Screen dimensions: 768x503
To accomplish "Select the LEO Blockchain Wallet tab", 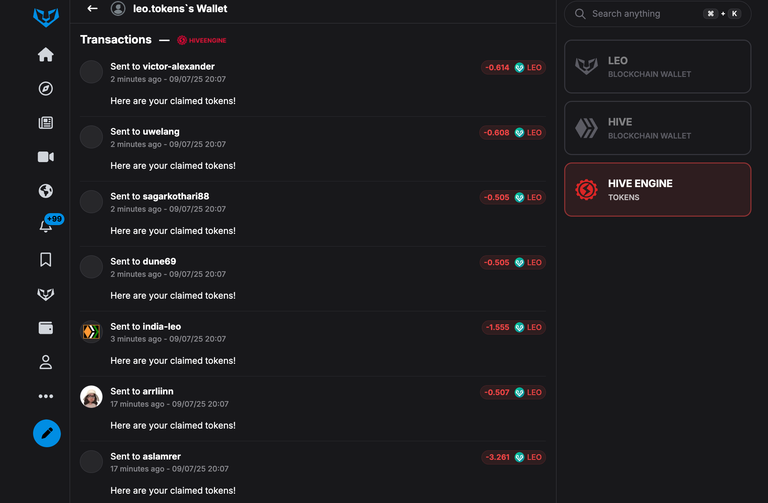I will coord(657,67).
